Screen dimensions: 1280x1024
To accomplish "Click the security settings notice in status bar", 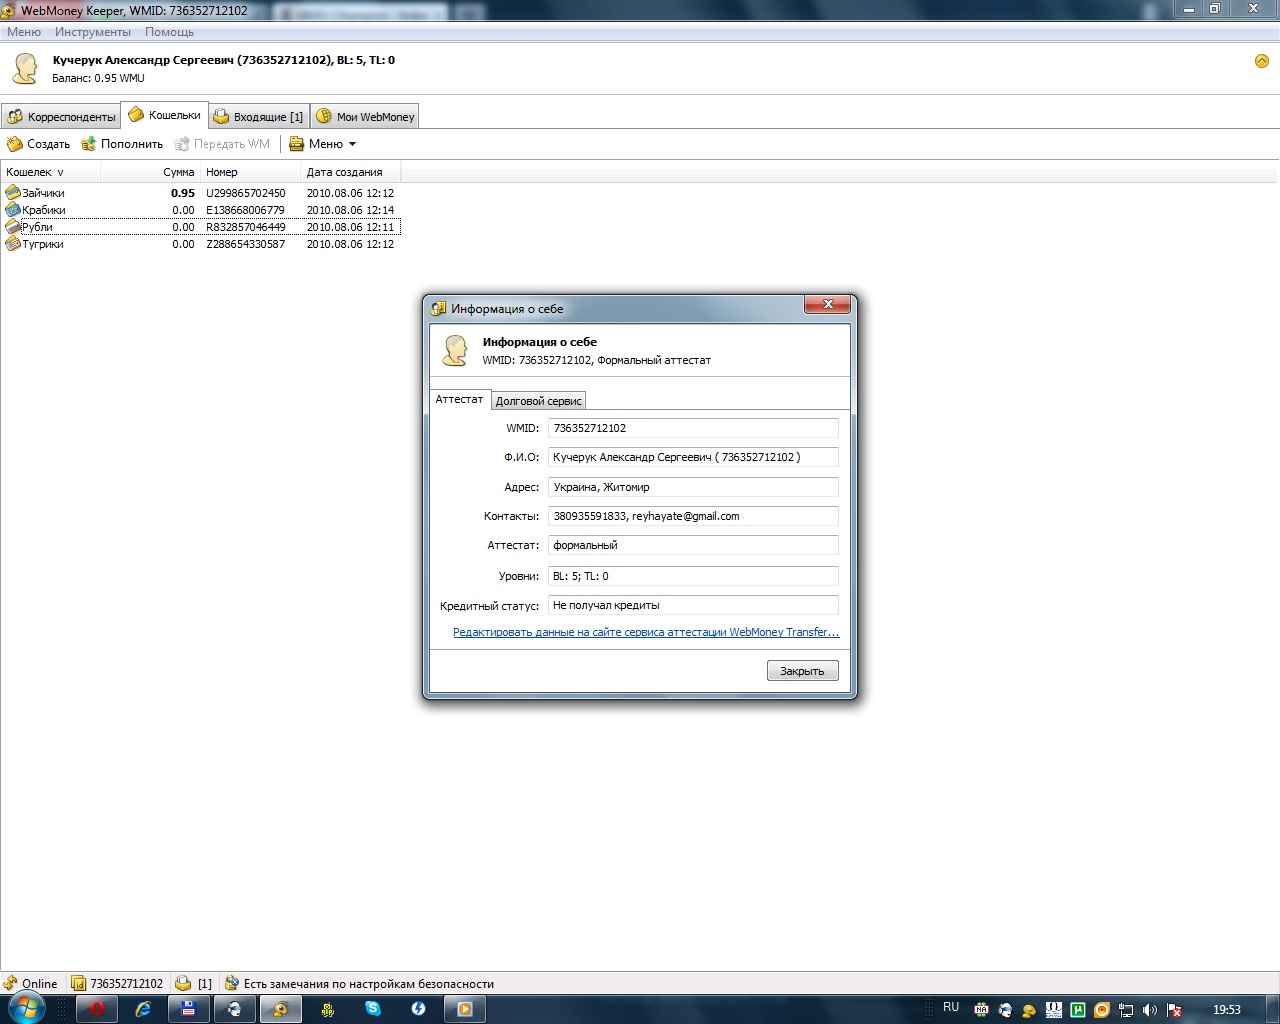I will click(x=369, y=984).
